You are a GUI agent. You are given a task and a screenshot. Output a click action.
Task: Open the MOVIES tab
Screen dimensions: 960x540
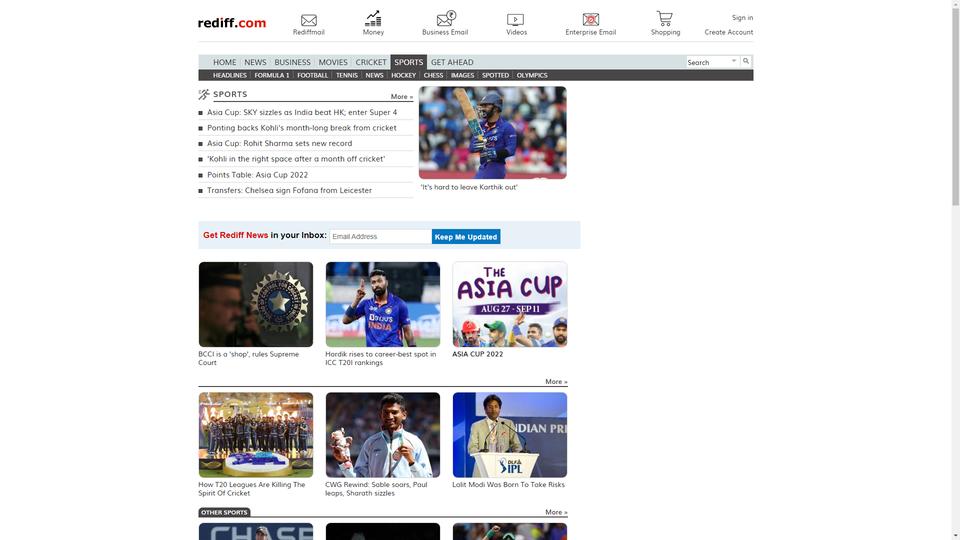point(333,62)
